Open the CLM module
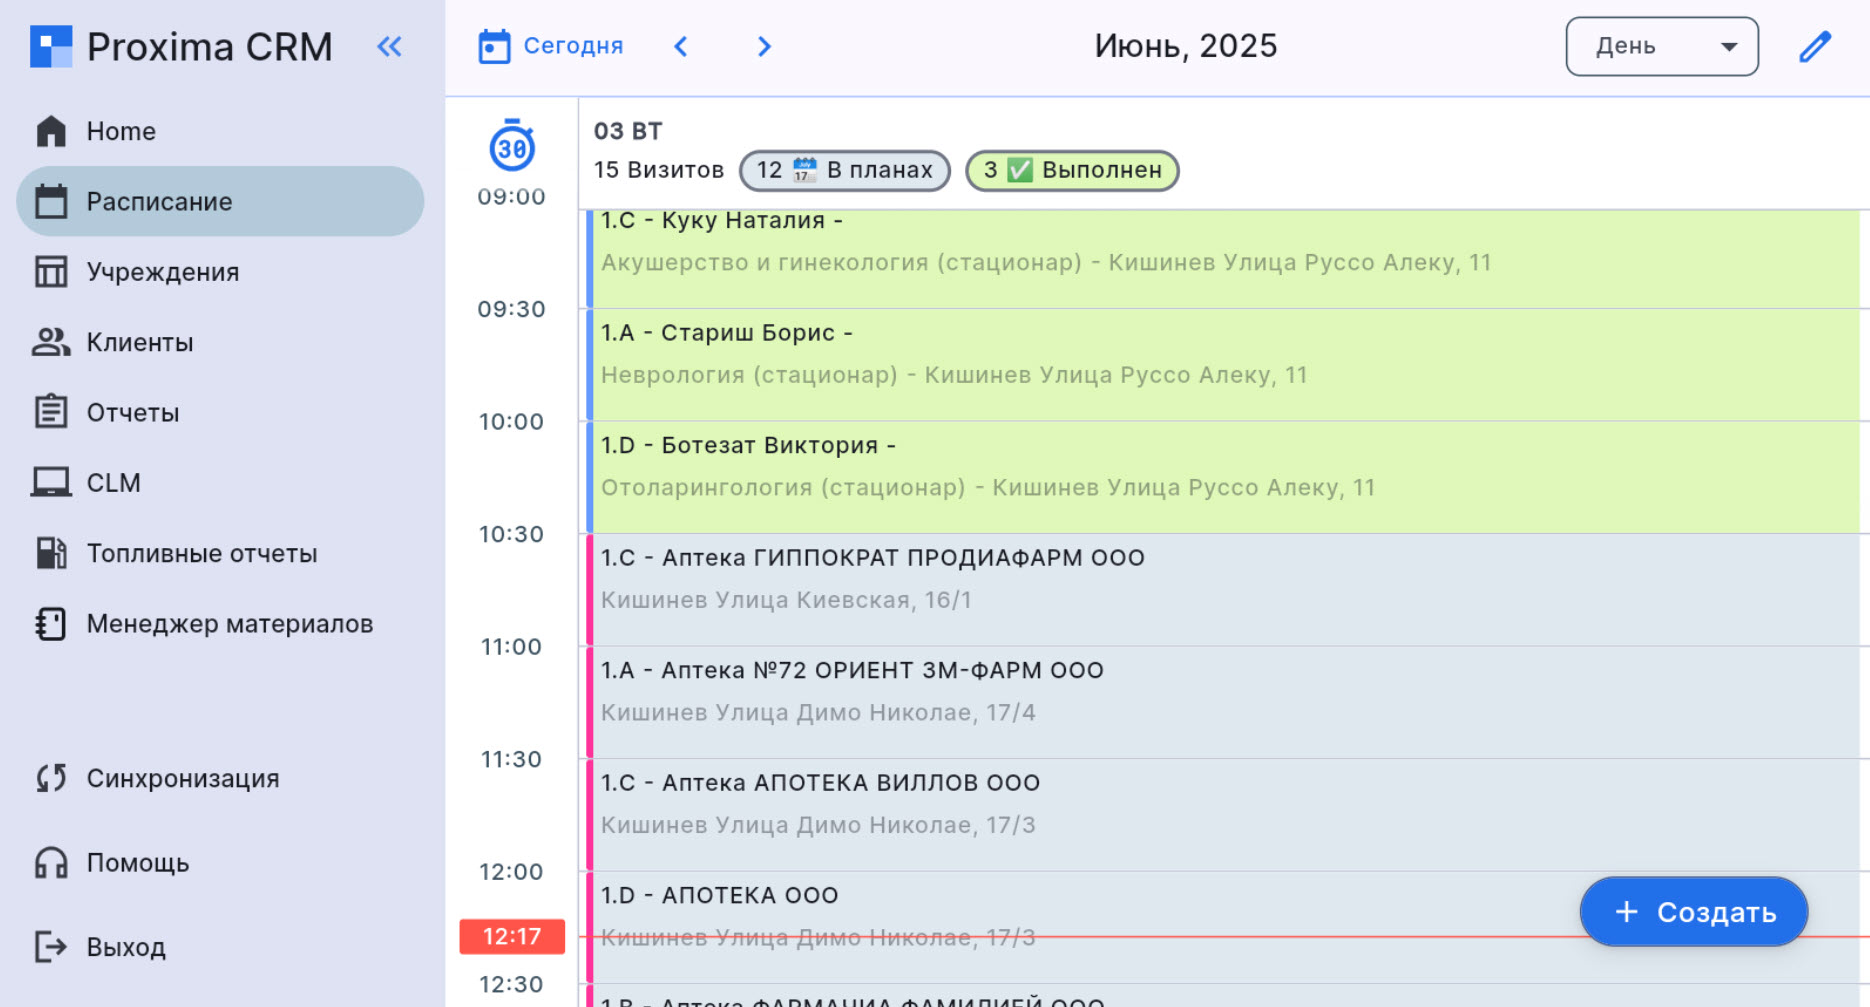Image resolution: width=1870 pixels, height=1007 pixels. tap(112, 483)
